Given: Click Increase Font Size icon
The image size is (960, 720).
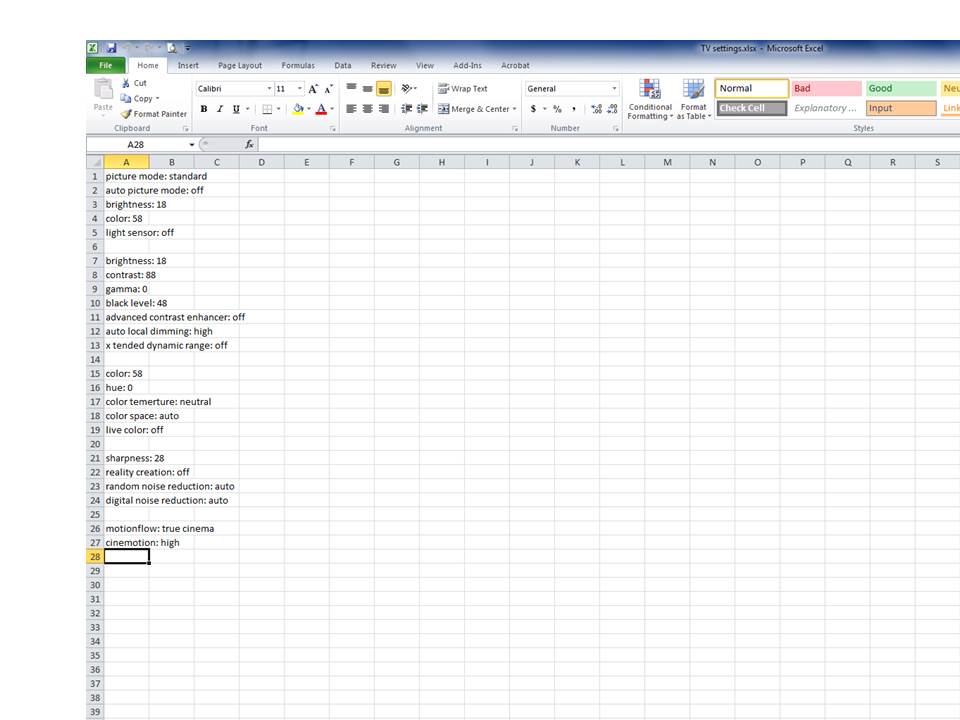Looking at the screenshot, I should coord(313,89).
